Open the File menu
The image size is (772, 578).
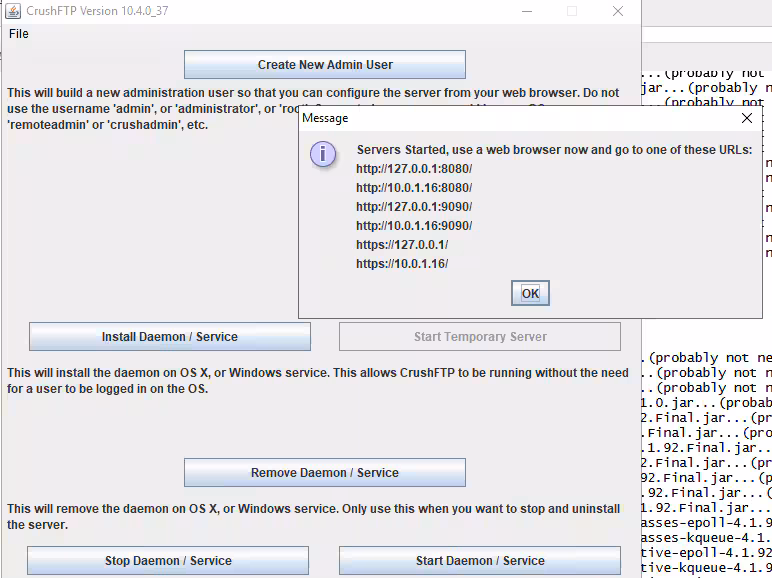19,34
